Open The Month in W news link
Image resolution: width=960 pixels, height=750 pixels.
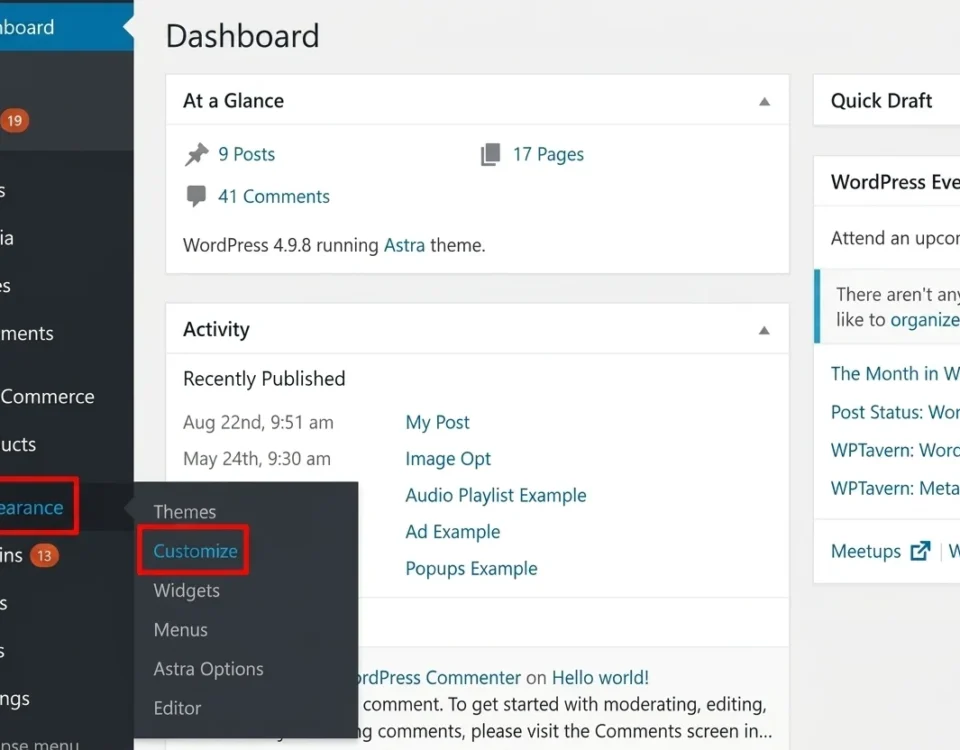[894, 373]
